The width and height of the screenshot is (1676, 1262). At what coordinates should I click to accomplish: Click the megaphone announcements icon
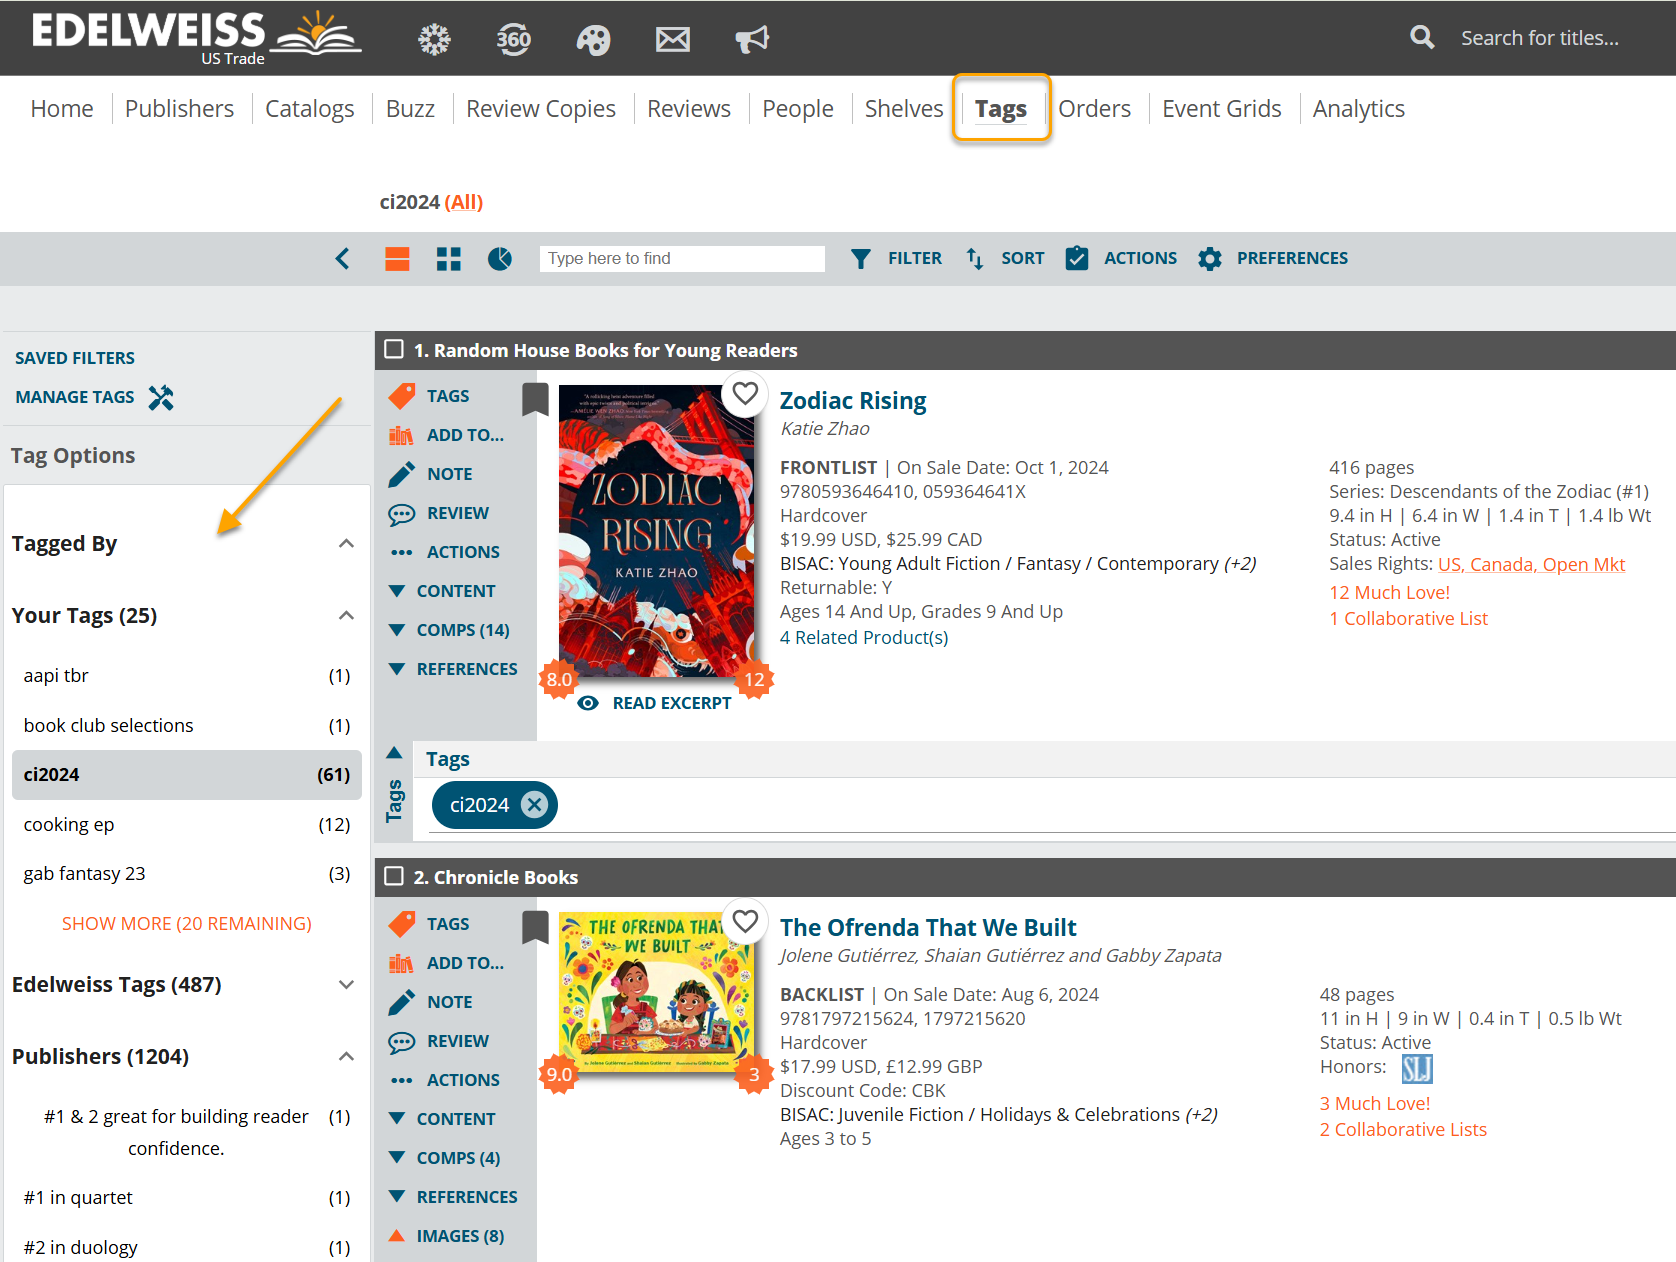[752, 39]
